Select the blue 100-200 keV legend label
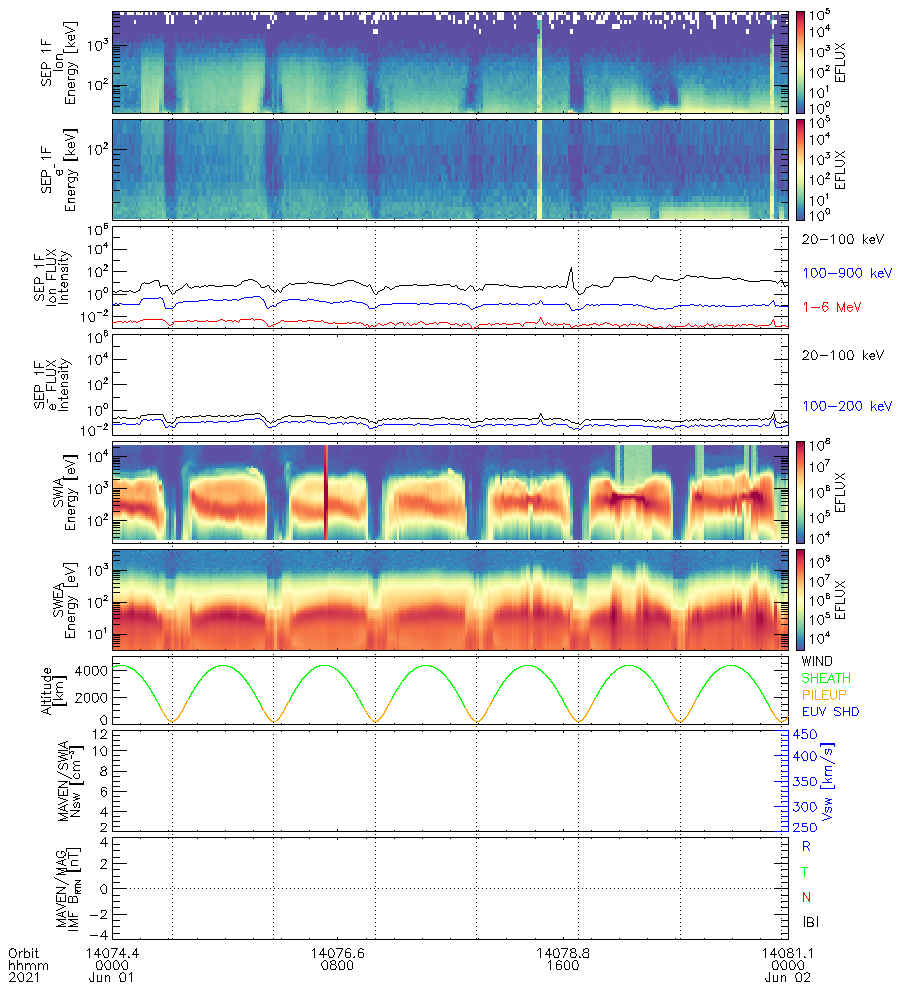The image size is (900, 1000). (846, 406)
